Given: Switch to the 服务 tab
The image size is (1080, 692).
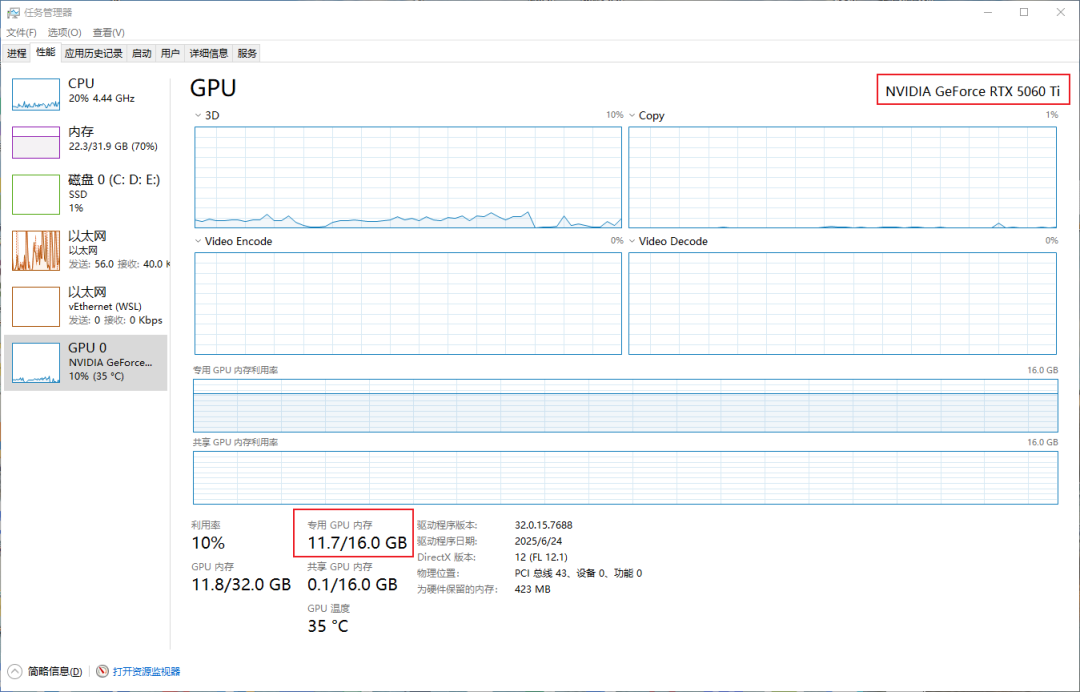Looking at the screenshot, I should 246,53.
